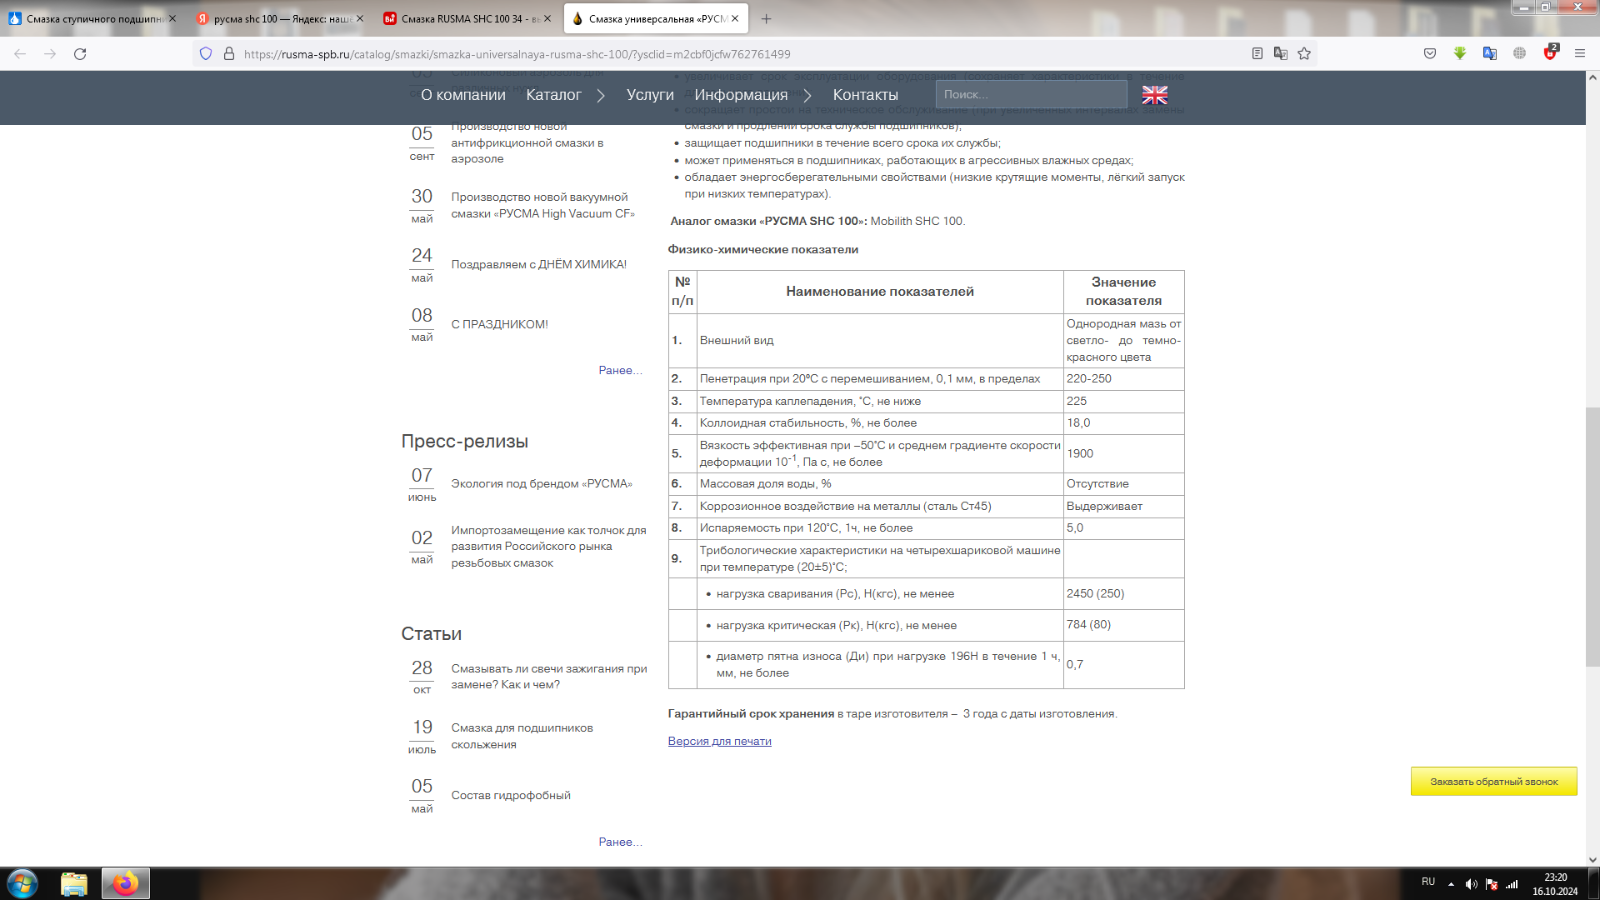
Task: Toggle reader view for this page
Action: [1257, 54]
